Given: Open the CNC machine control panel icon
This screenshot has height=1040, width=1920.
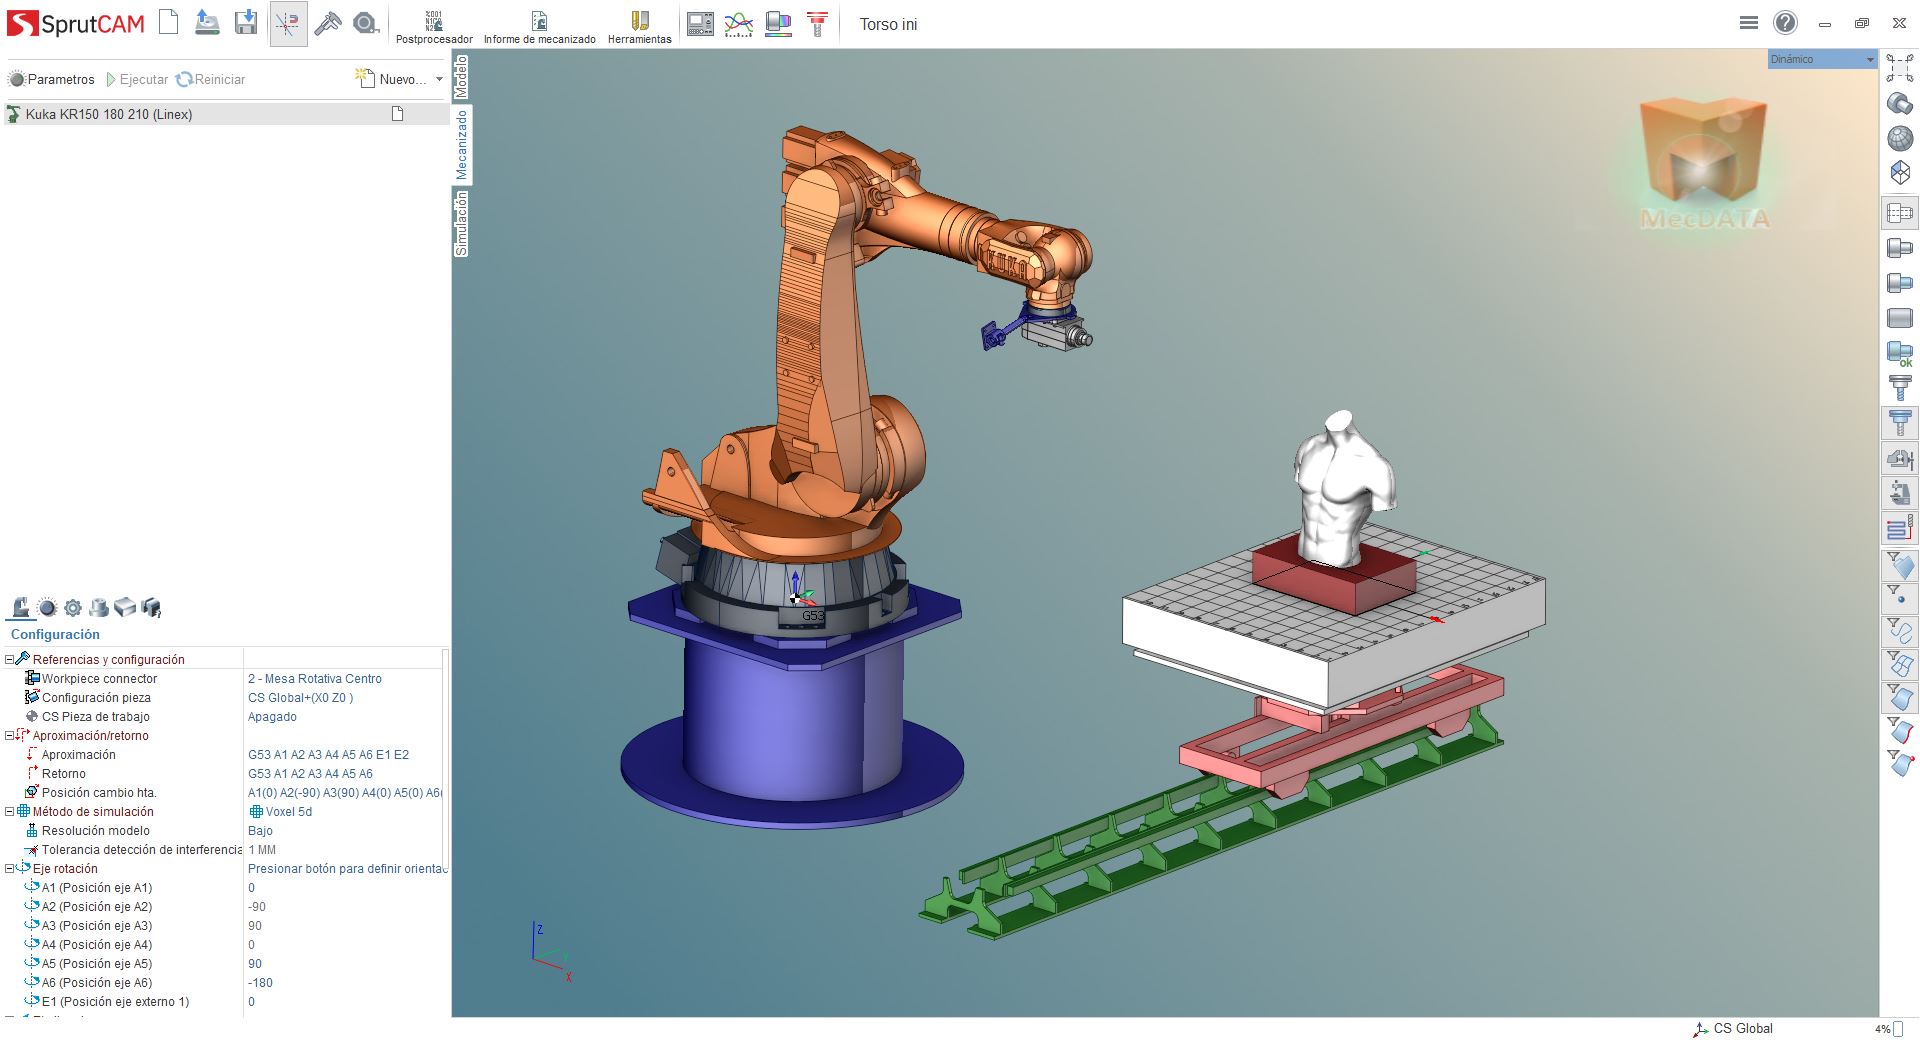Looking at the screenshot, I should (x=701, y=24).
